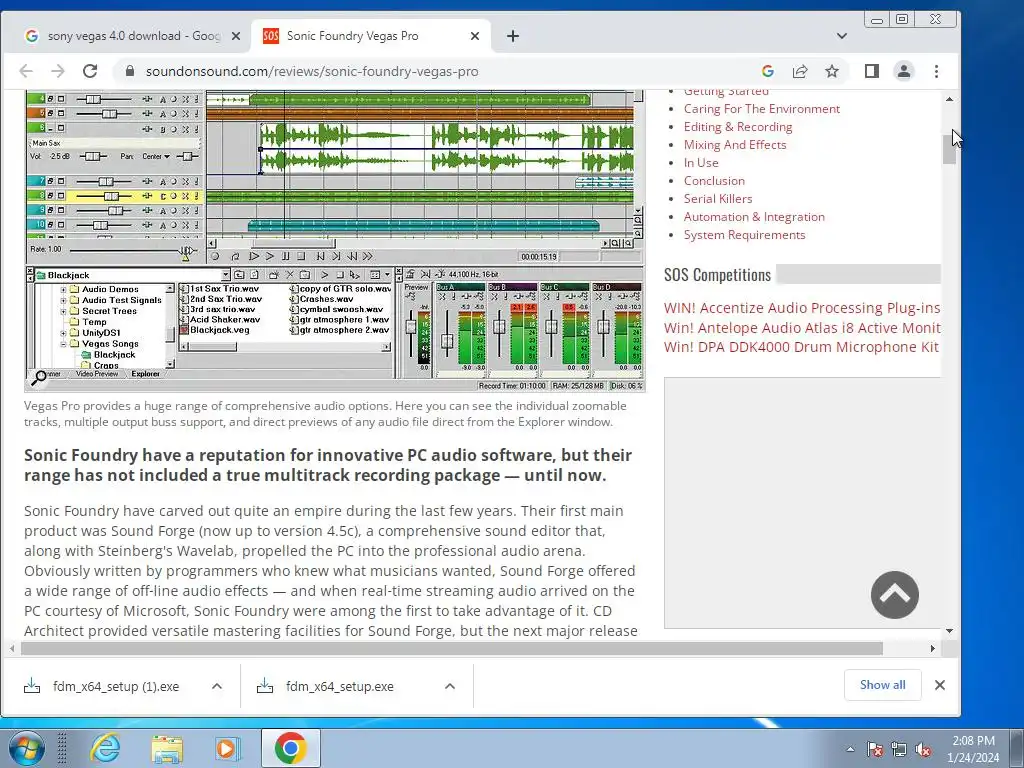
Task: Click the horizontal scrollbar left arrow
Action: point(12,648)
